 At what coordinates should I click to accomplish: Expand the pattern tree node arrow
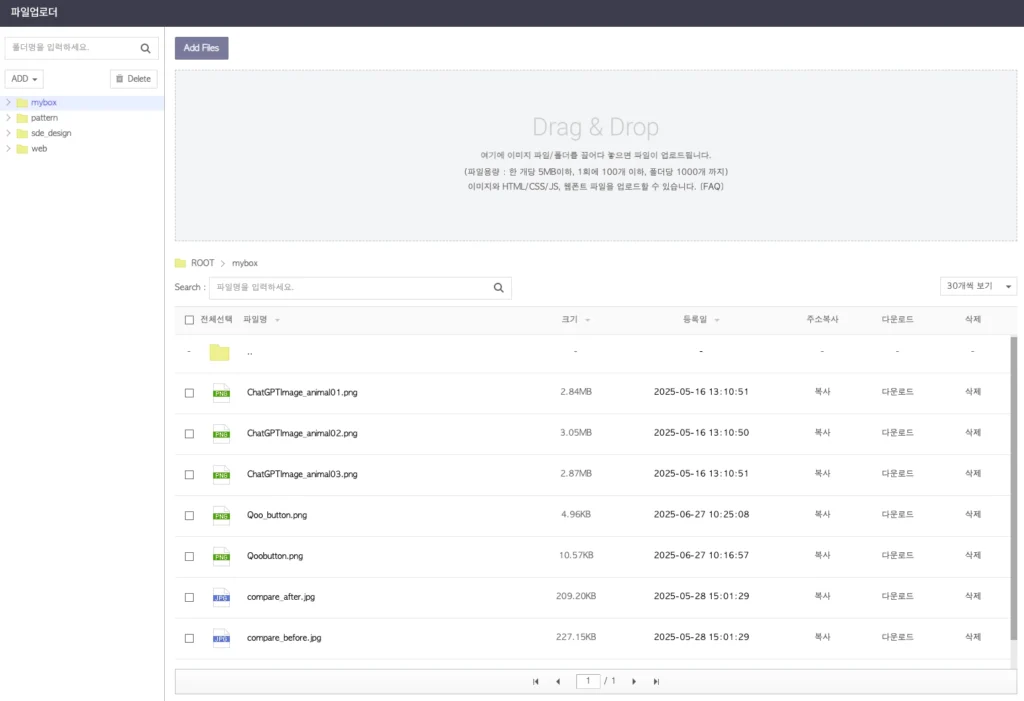[8, 118]
